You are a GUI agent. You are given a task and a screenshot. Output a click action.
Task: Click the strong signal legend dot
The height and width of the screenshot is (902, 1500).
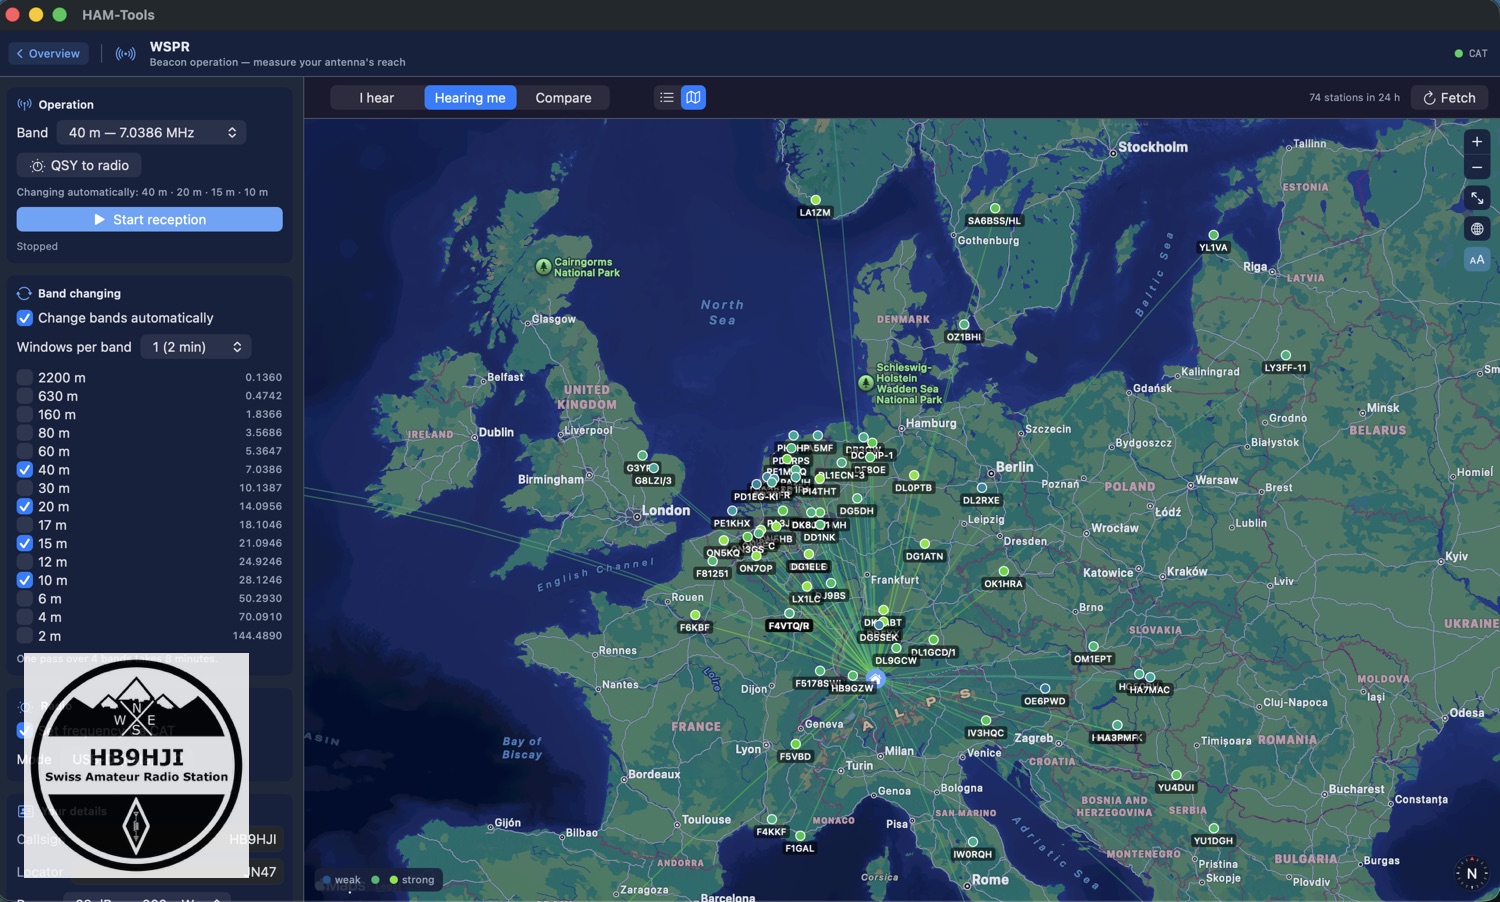point(393,880)
